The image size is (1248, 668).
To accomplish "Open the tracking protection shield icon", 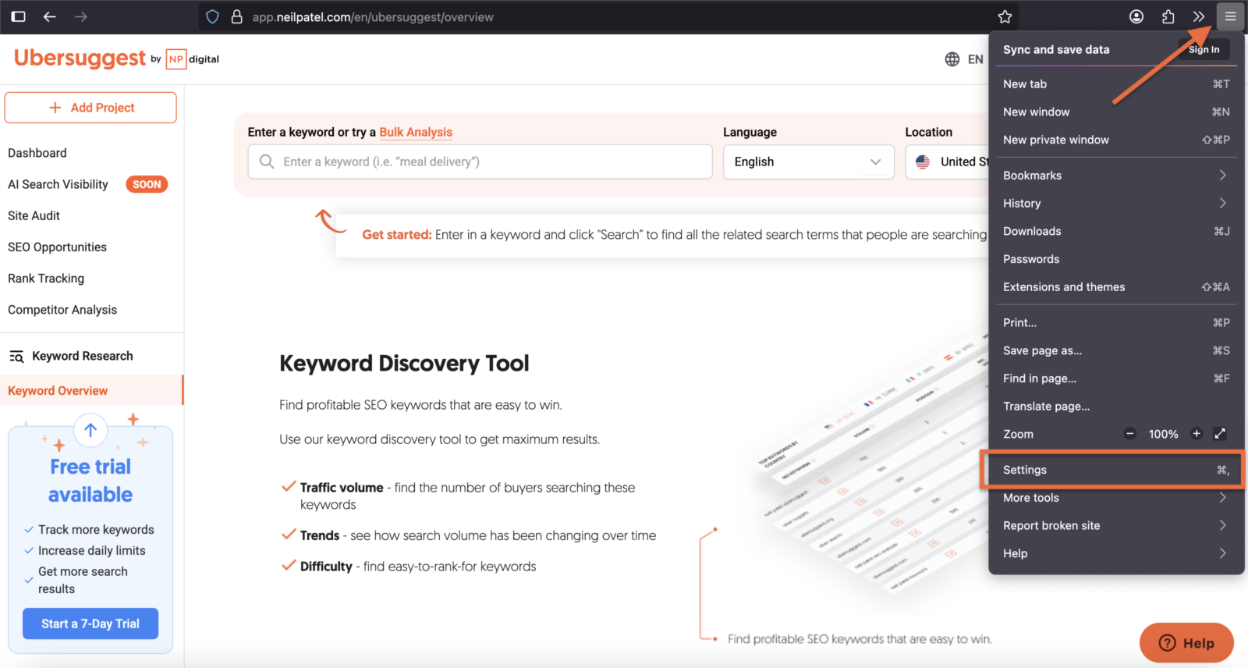I will pyautogui.click(x=212, y=17).
